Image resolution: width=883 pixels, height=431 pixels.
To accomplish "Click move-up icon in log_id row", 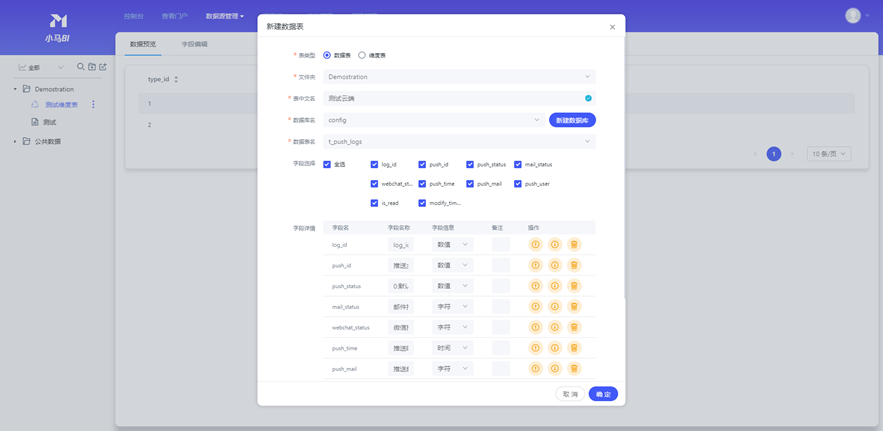I will tap(535, 244).
